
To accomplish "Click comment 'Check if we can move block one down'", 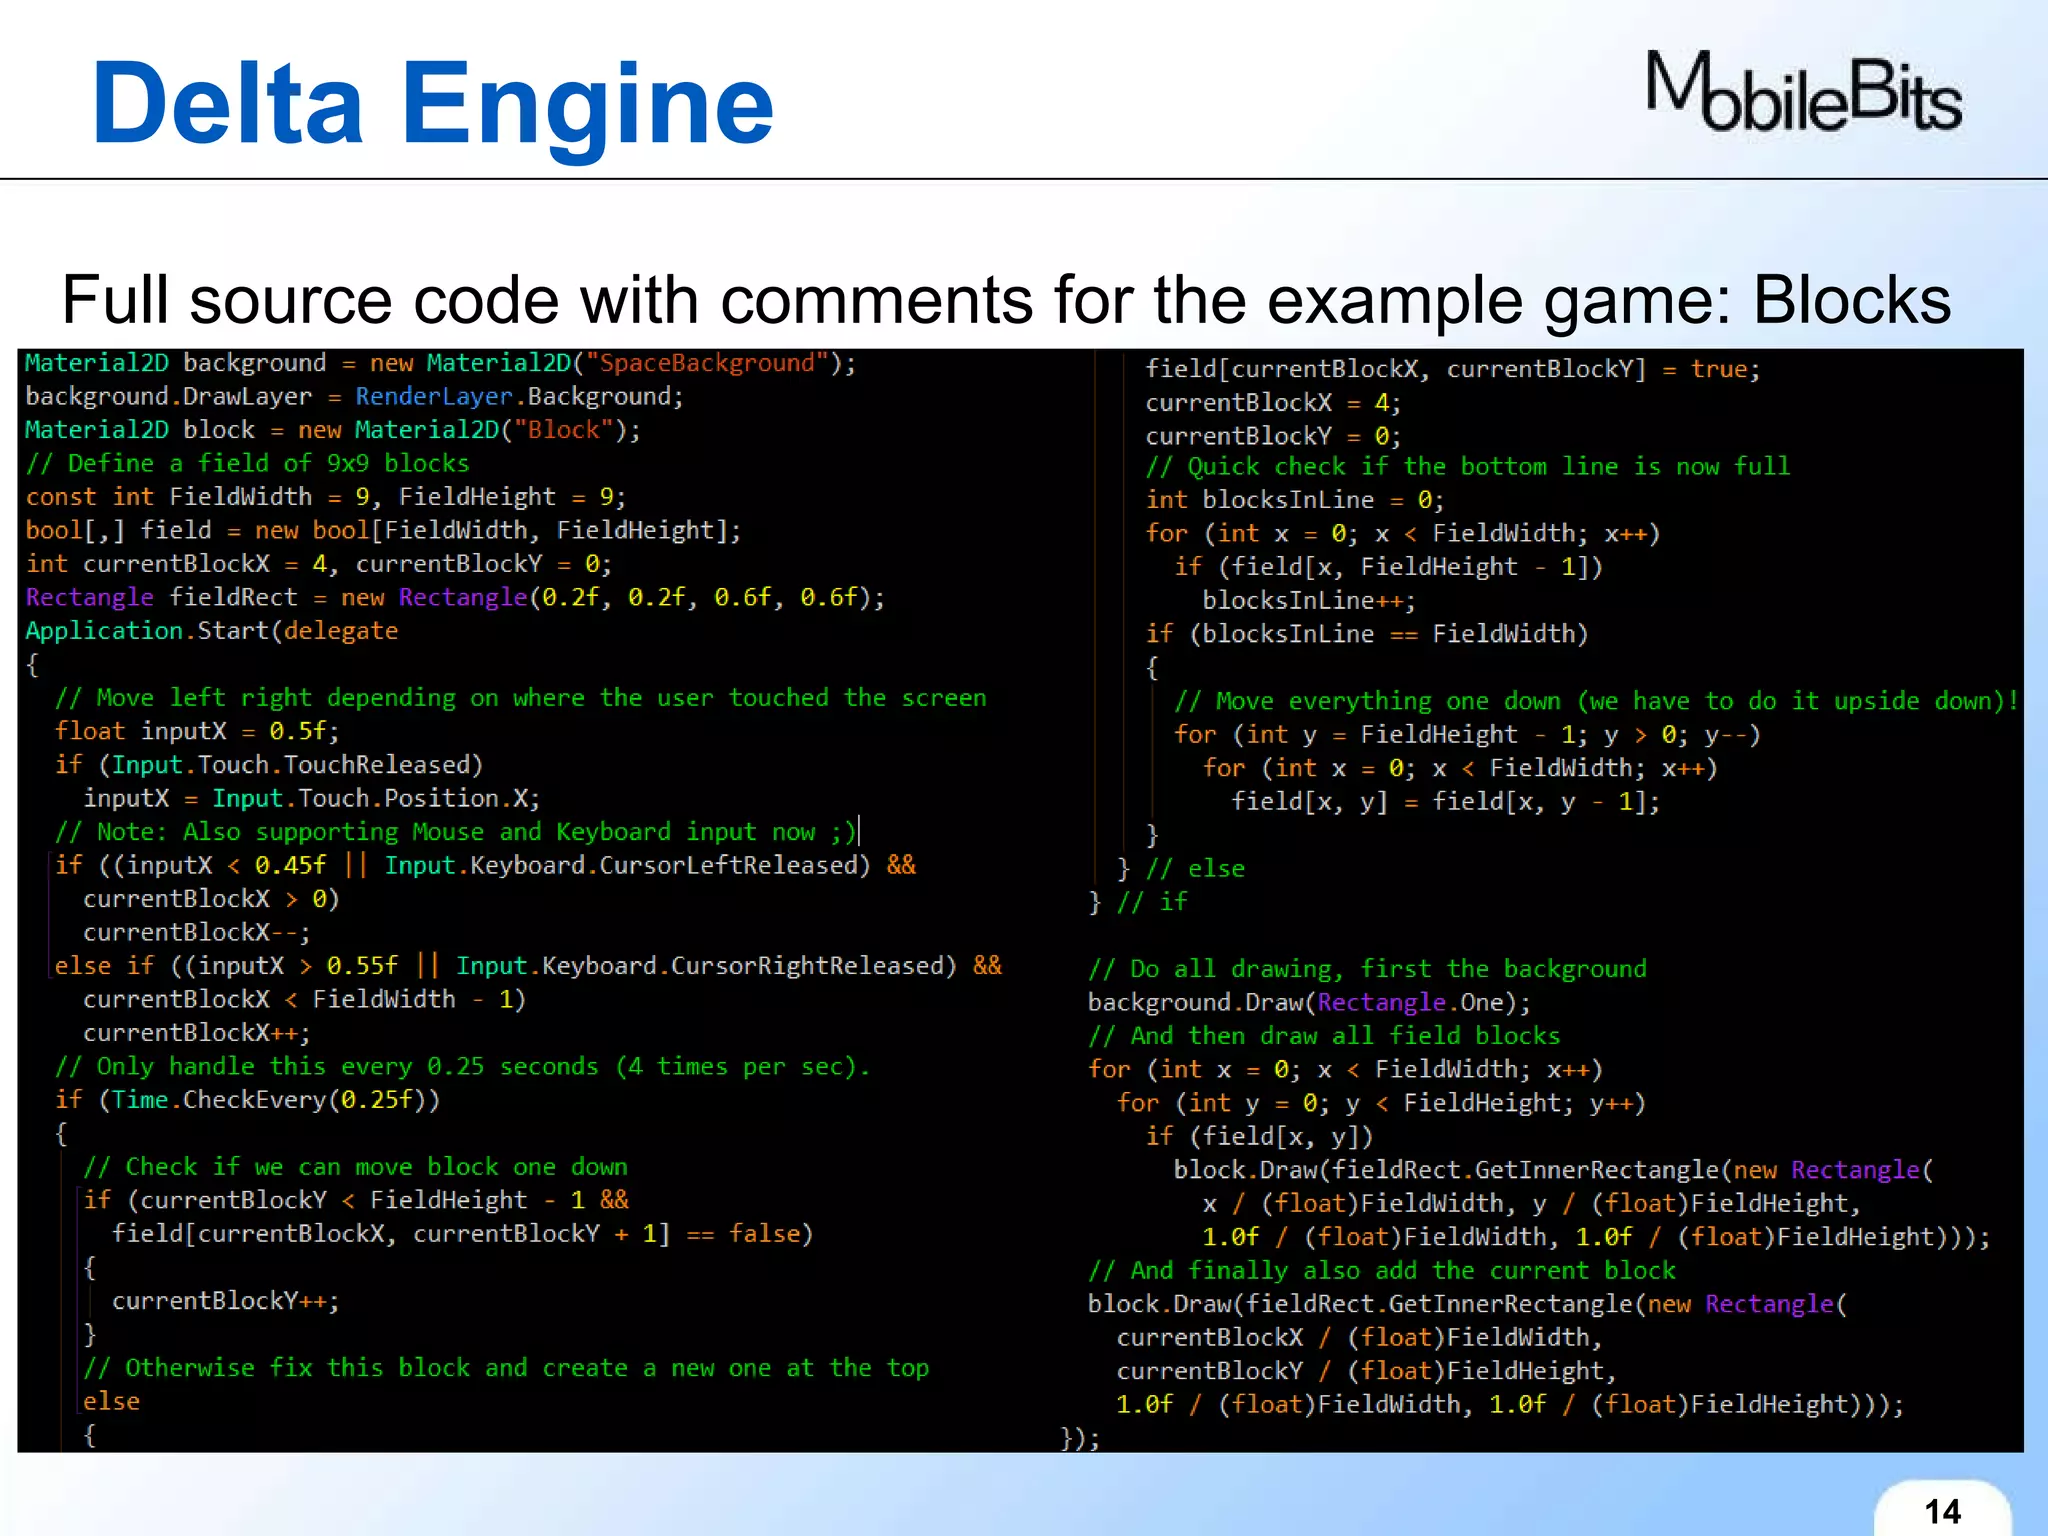I will (355, 1167).
